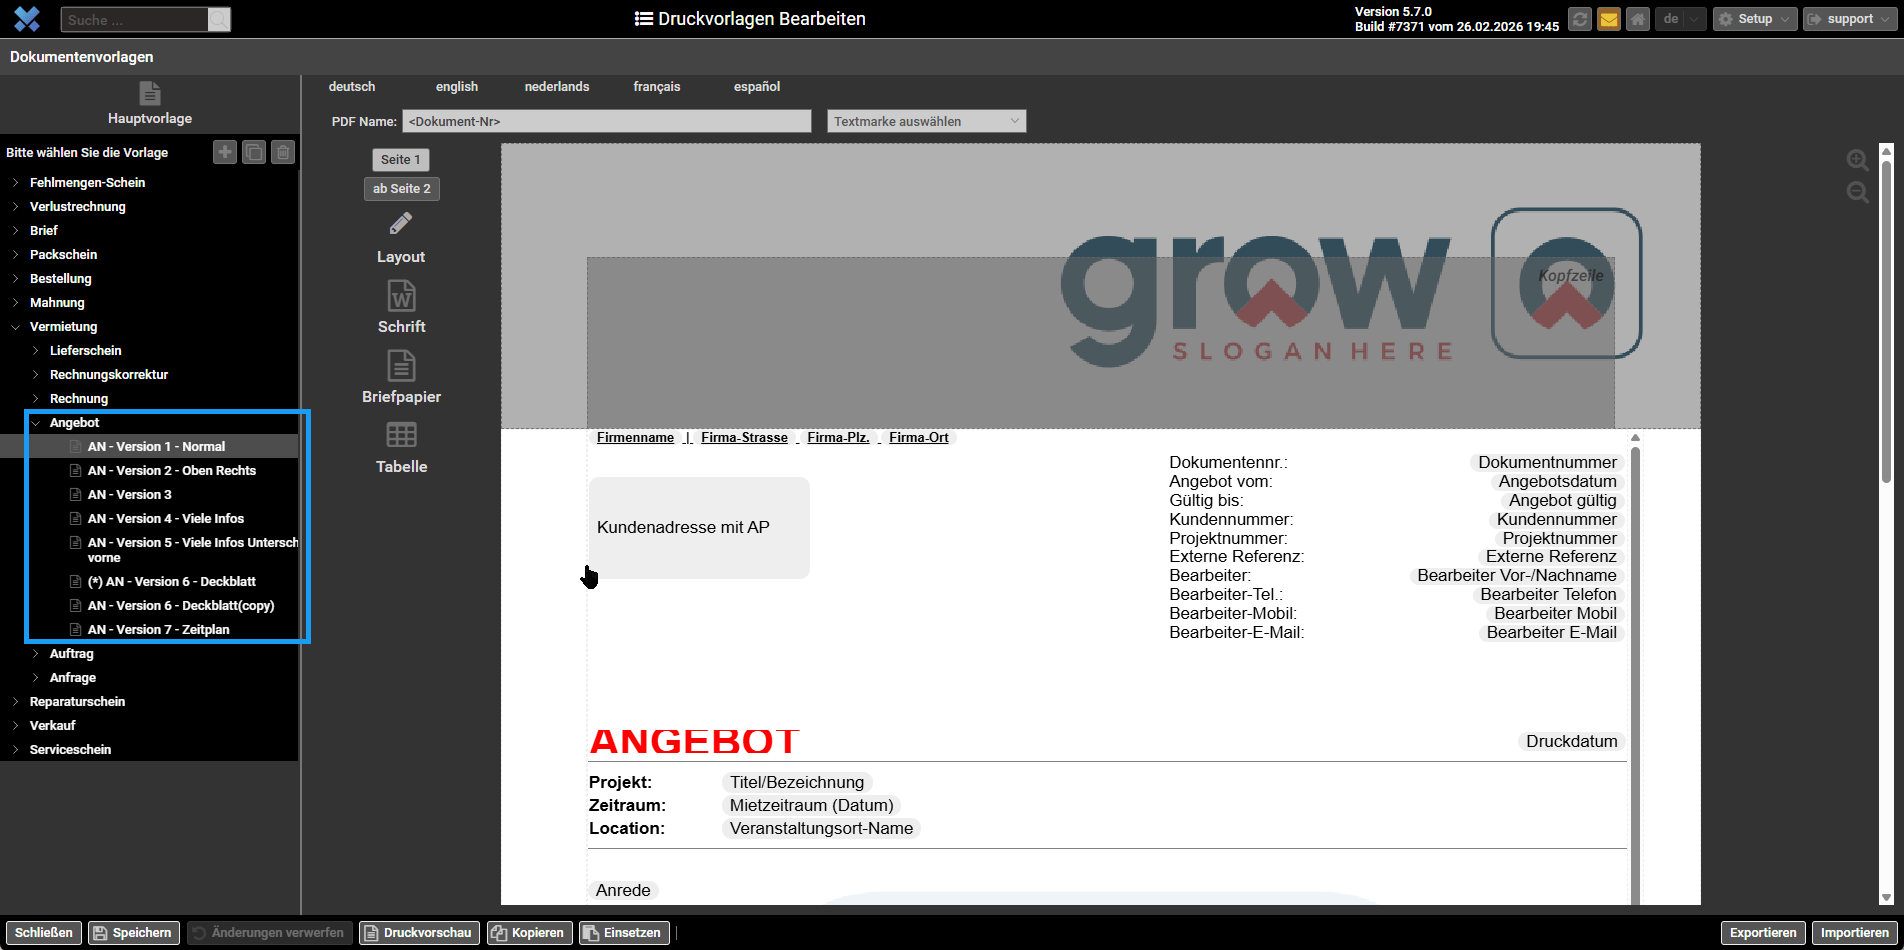Click the zoom in magnifier icon
The image size is (1904, 950).
click(1857, 161)
